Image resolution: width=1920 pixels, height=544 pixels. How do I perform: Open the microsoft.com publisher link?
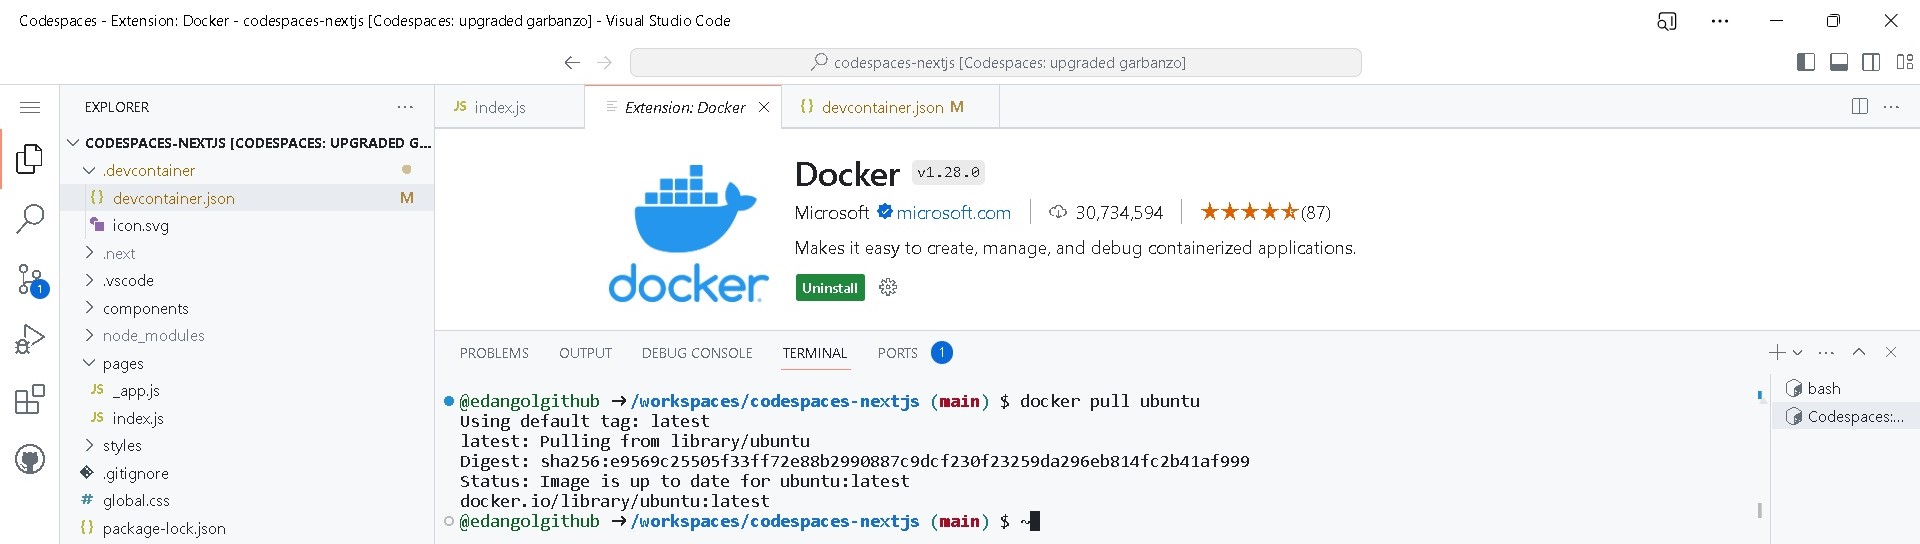pos(953,213)
